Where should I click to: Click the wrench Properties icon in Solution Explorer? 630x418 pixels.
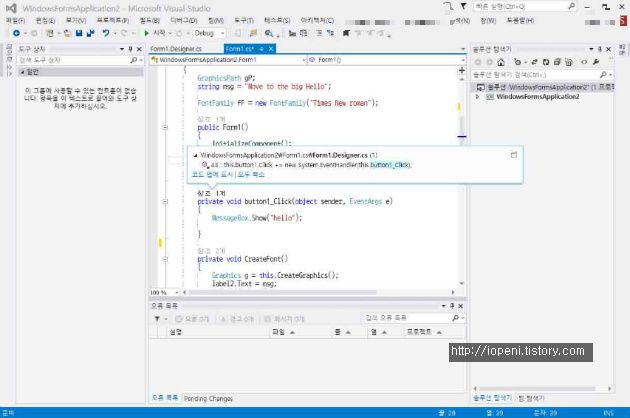click(x=596, y=62)
